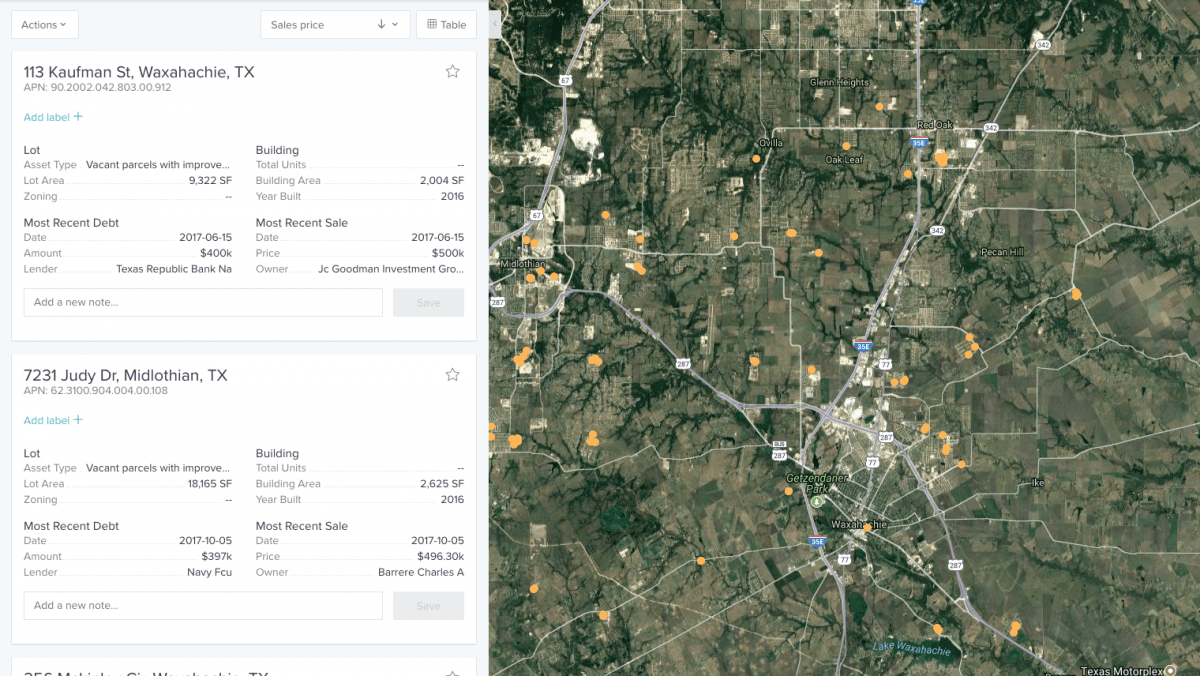Select orange marker on the Waxahachie label
The image size is (1200, 676).
point(867,527)
